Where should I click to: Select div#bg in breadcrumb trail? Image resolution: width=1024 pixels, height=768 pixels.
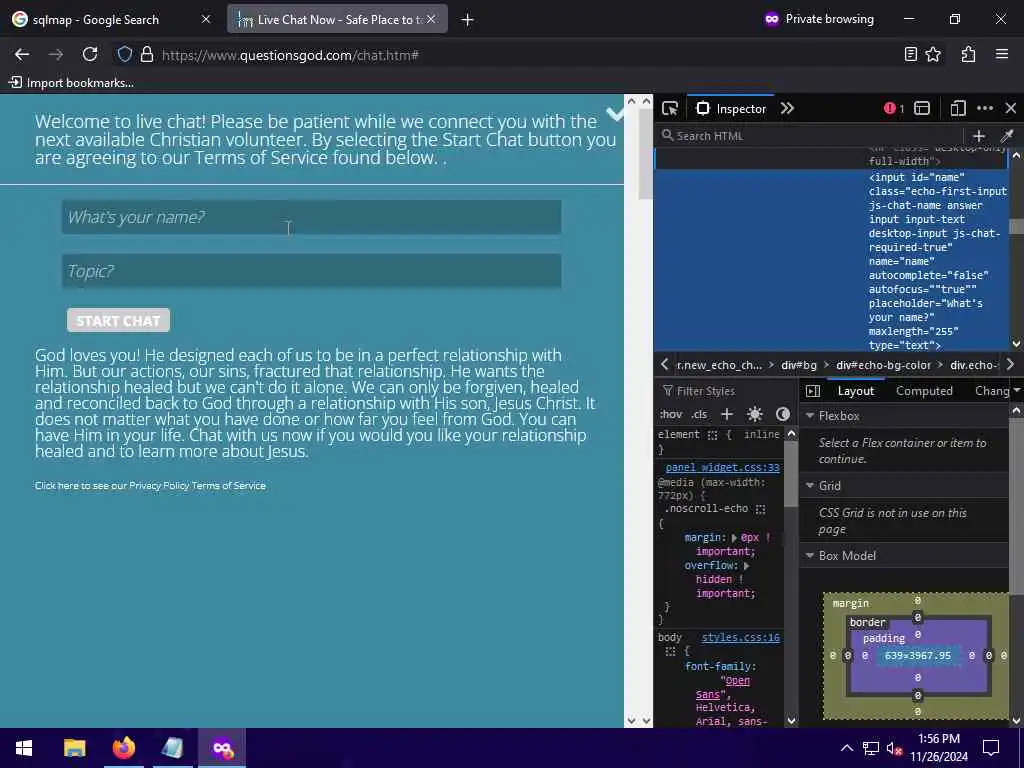(x=799, y=365)
